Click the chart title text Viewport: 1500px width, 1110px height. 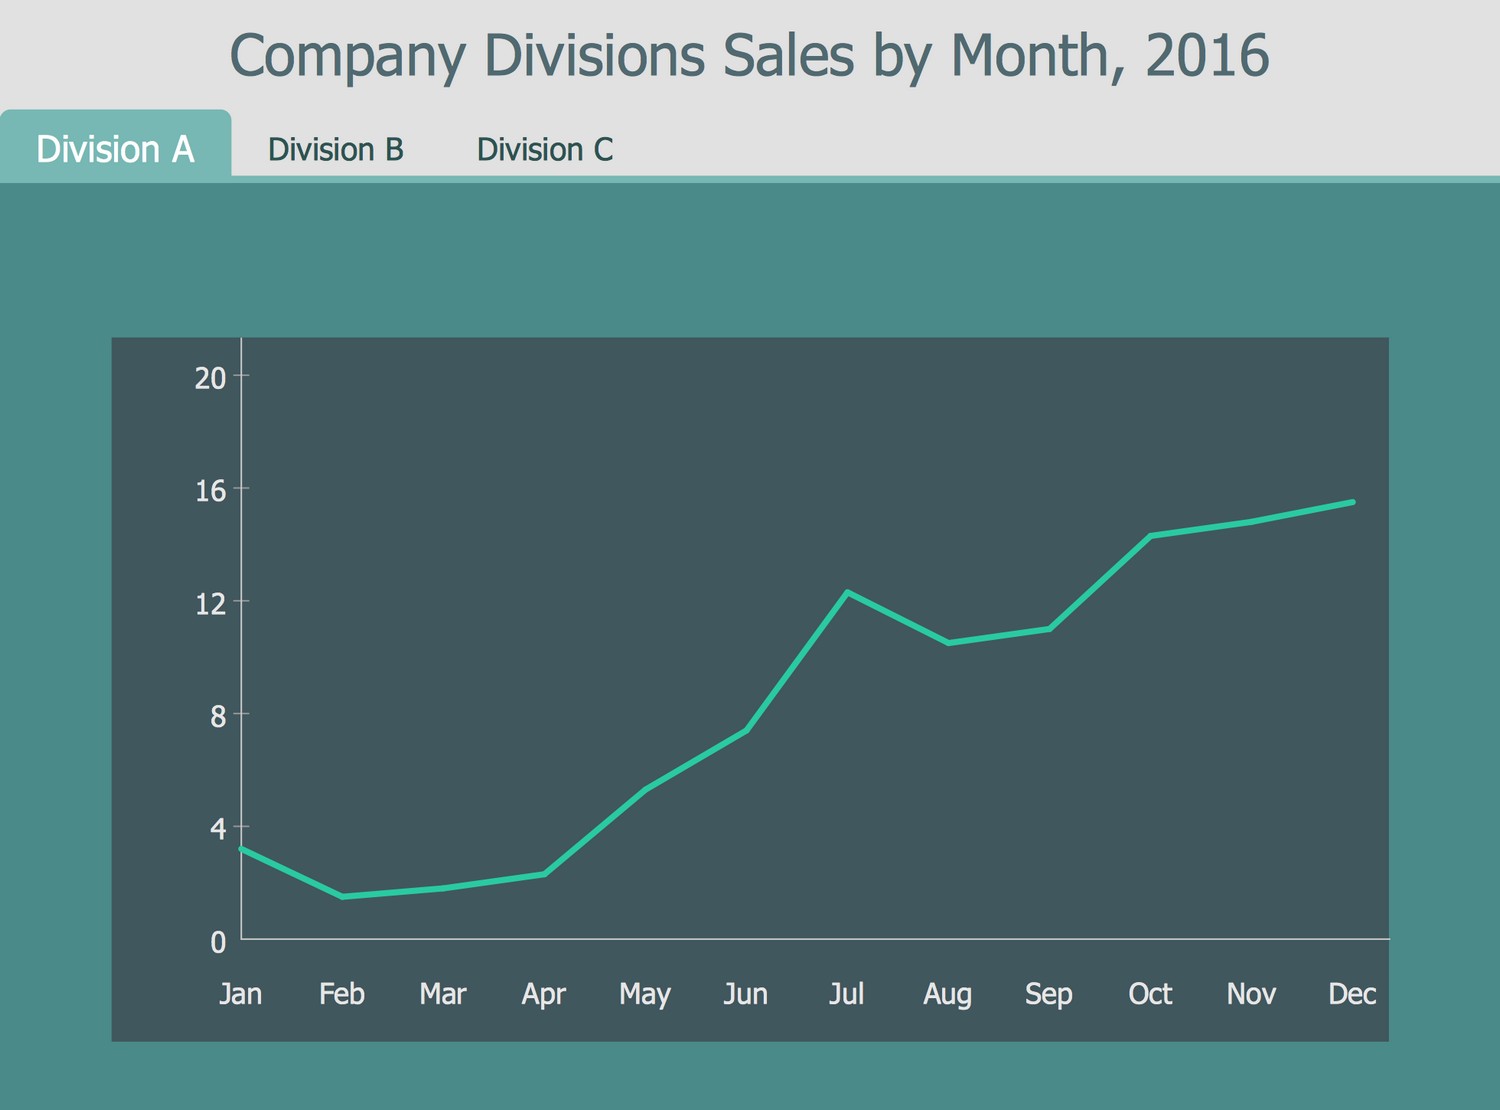[x=749, y=55]
